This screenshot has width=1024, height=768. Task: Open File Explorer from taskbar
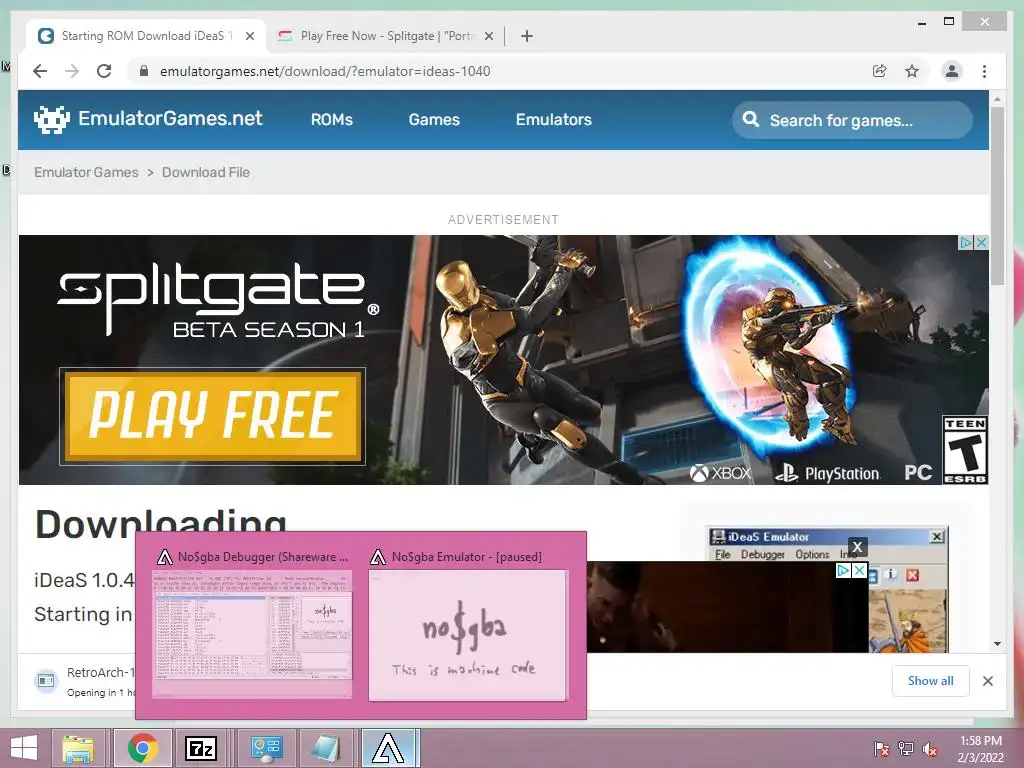tap(78, 748)
